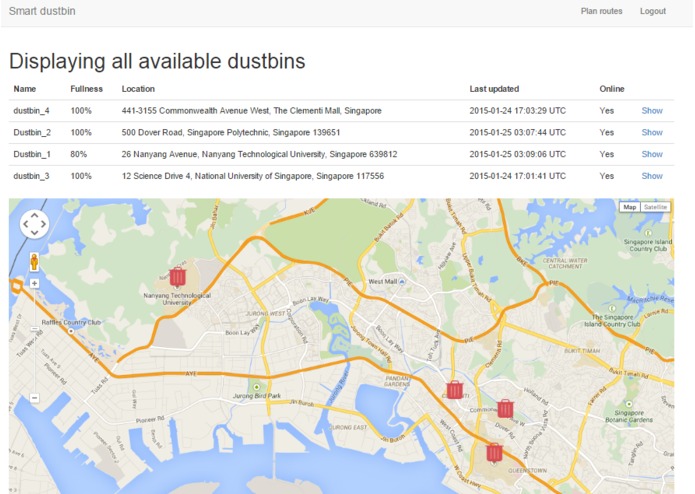
Task: Click the Name column header
Action: pos(25,89)
